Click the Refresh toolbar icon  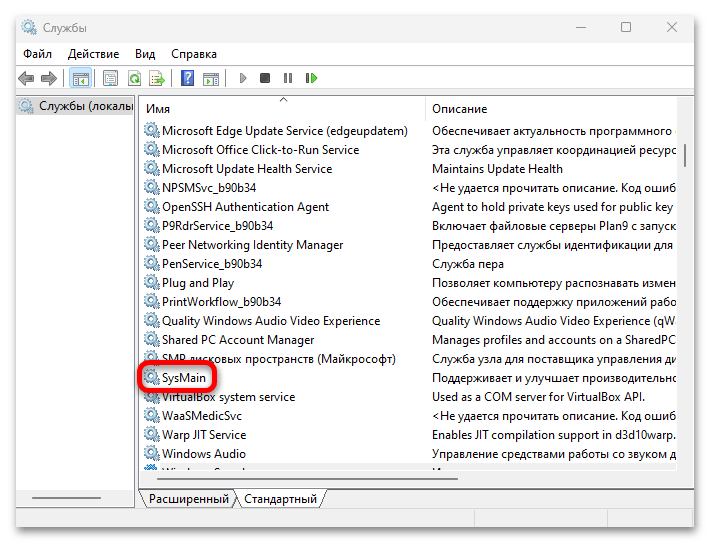point(134,78)
